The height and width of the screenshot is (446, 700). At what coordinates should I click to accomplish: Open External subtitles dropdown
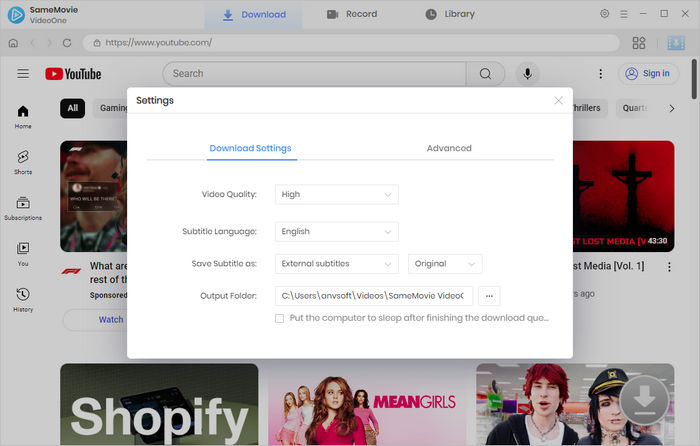point(337,264)
